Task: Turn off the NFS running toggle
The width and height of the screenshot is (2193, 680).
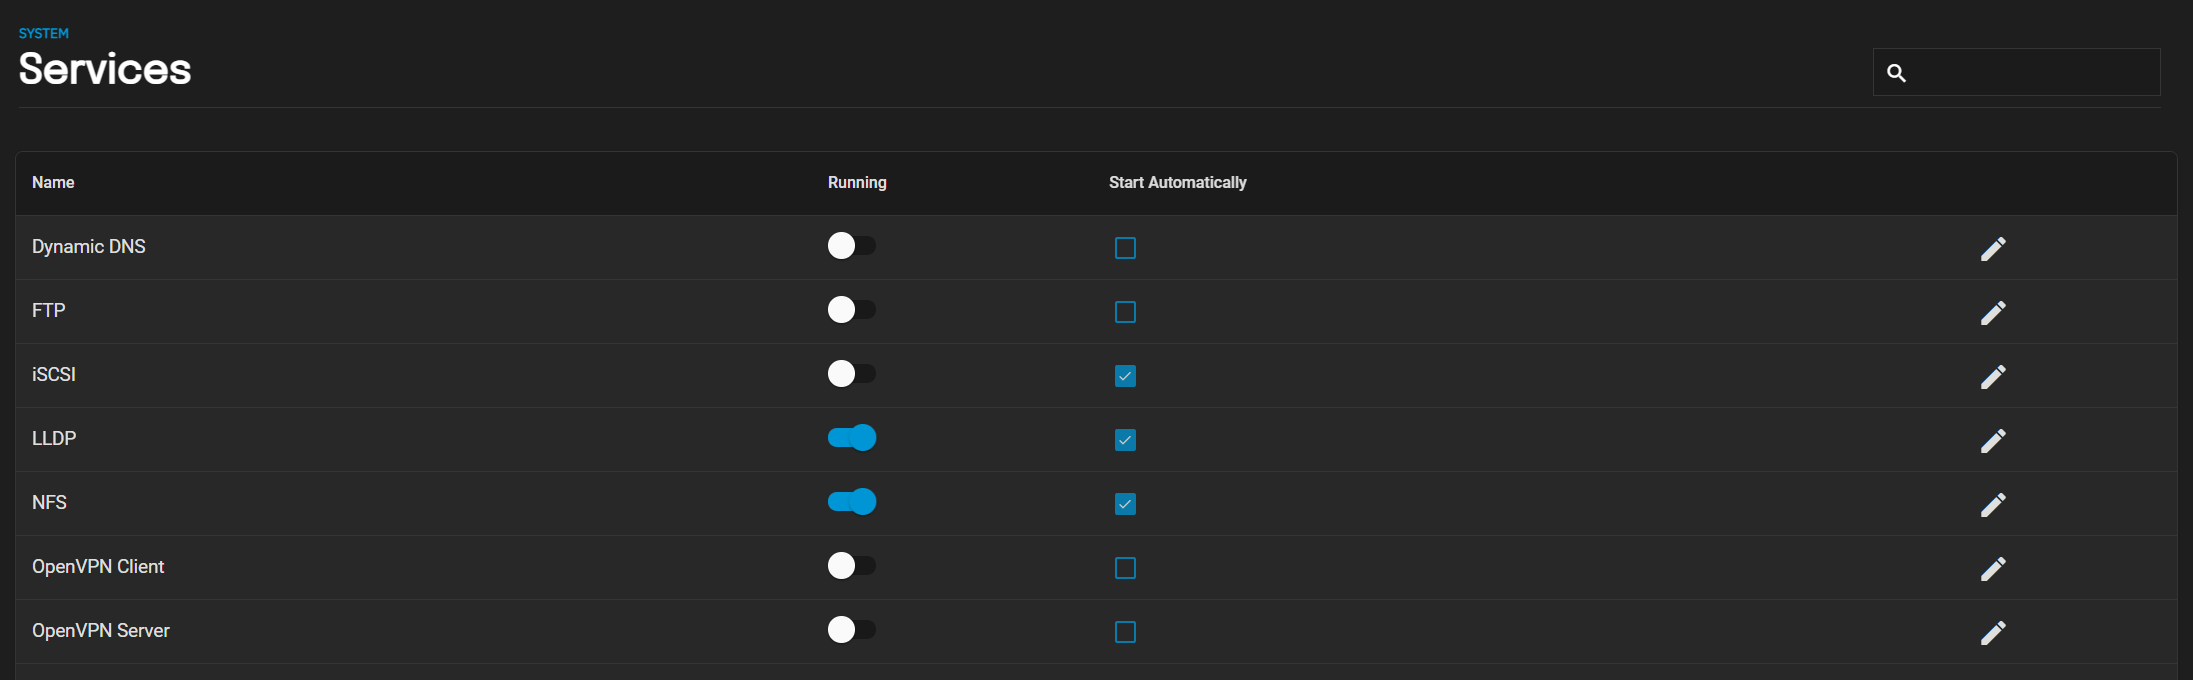Action: coord(852,502)
